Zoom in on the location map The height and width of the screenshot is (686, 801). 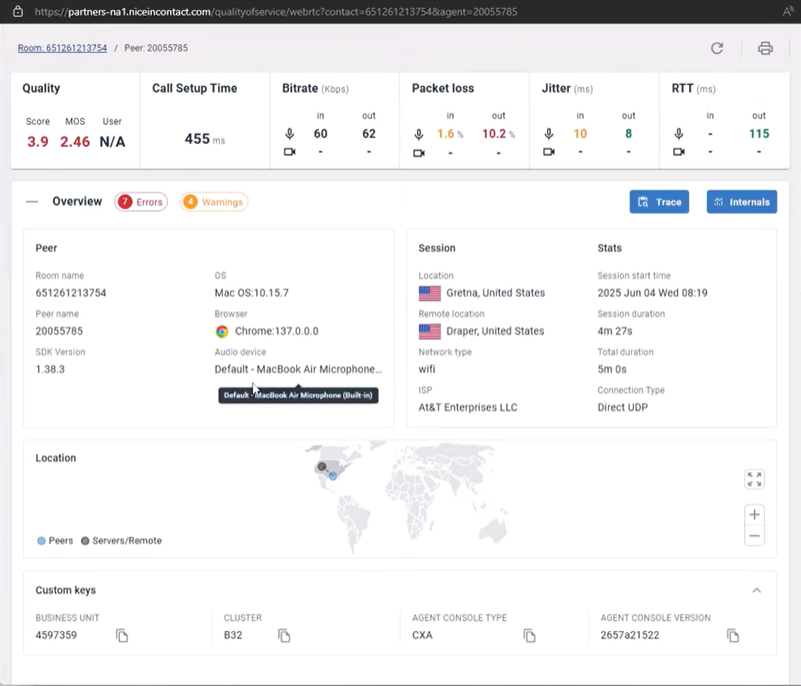point(755,514)
